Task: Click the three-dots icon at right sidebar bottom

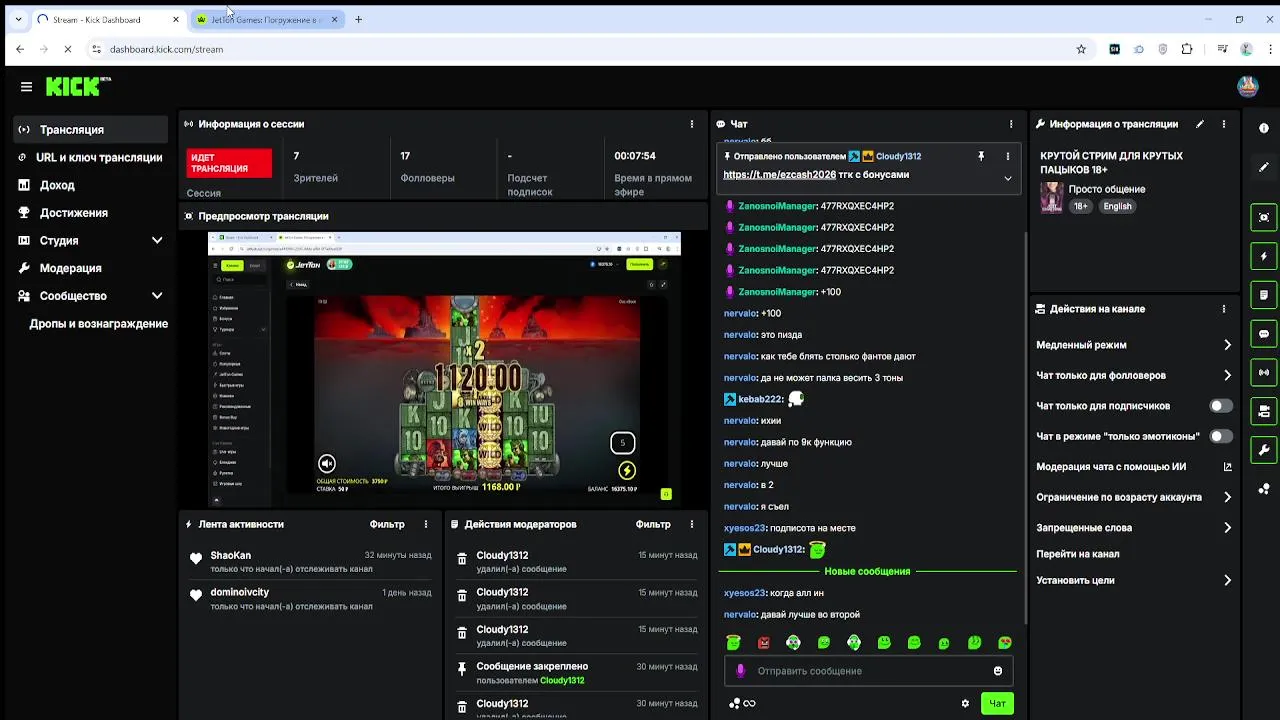Action: click(1264, 488)
